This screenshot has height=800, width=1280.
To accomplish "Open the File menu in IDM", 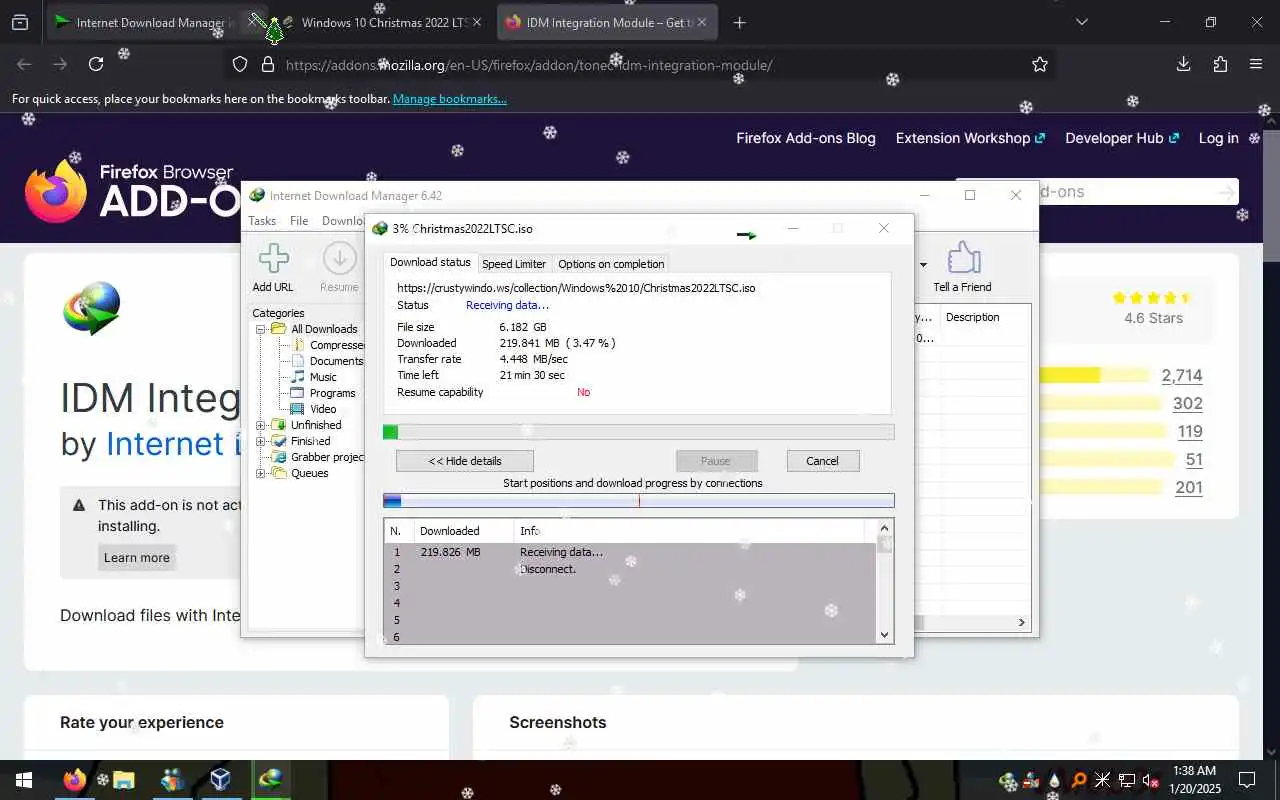I will 299,221.
